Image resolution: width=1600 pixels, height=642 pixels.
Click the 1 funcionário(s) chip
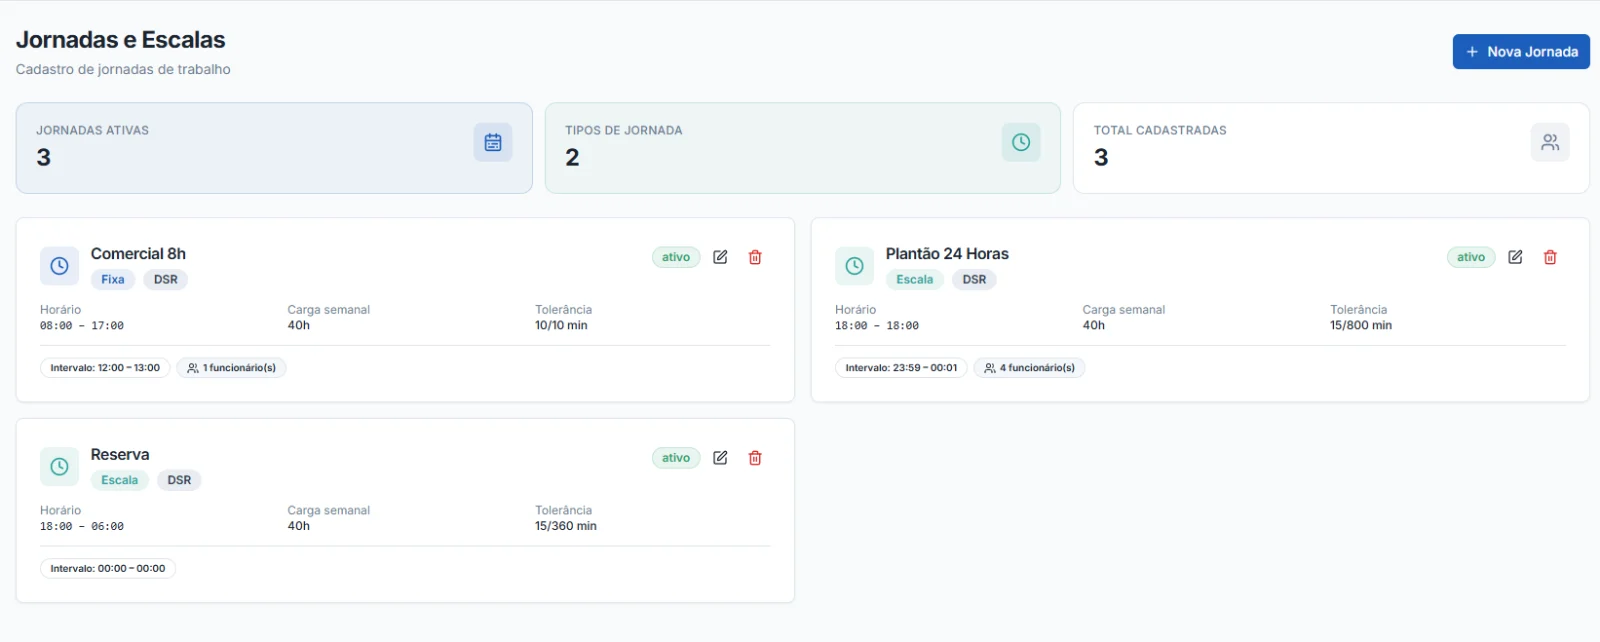[232, 368]
